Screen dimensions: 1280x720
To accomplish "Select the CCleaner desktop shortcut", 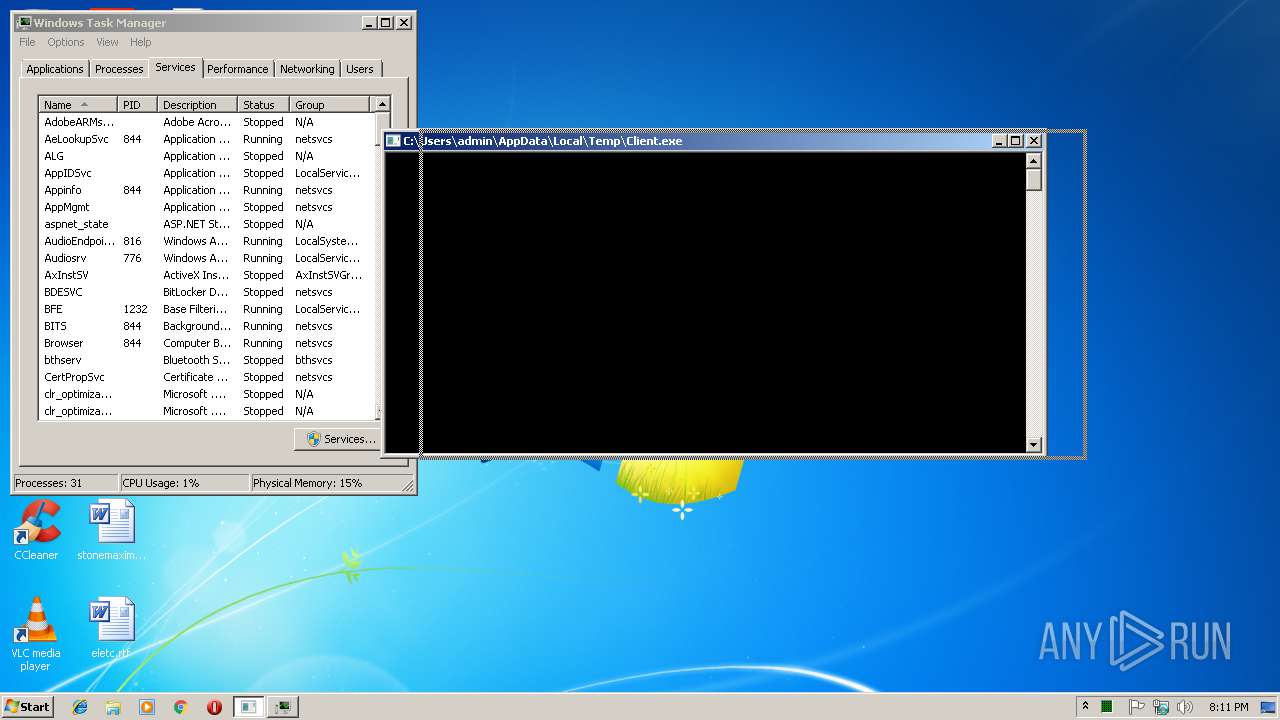I will (37, 530).
